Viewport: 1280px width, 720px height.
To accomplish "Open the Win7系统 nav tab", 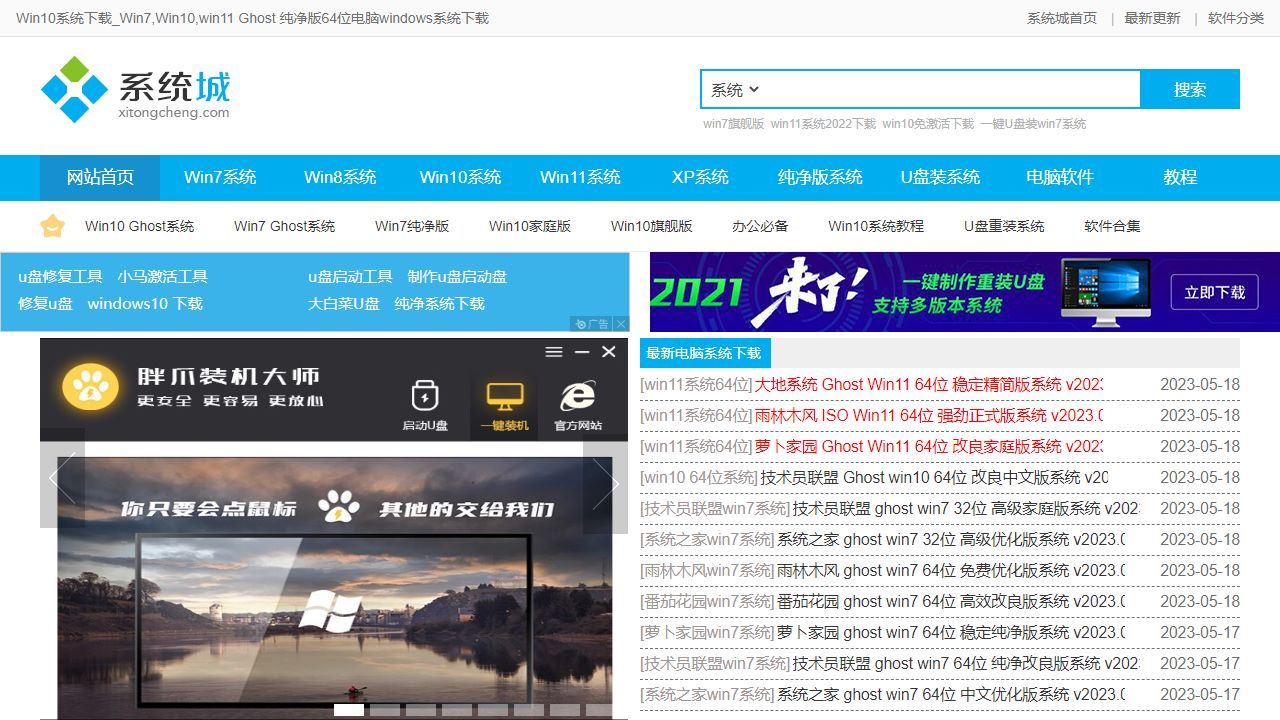I will pos(220,177).
